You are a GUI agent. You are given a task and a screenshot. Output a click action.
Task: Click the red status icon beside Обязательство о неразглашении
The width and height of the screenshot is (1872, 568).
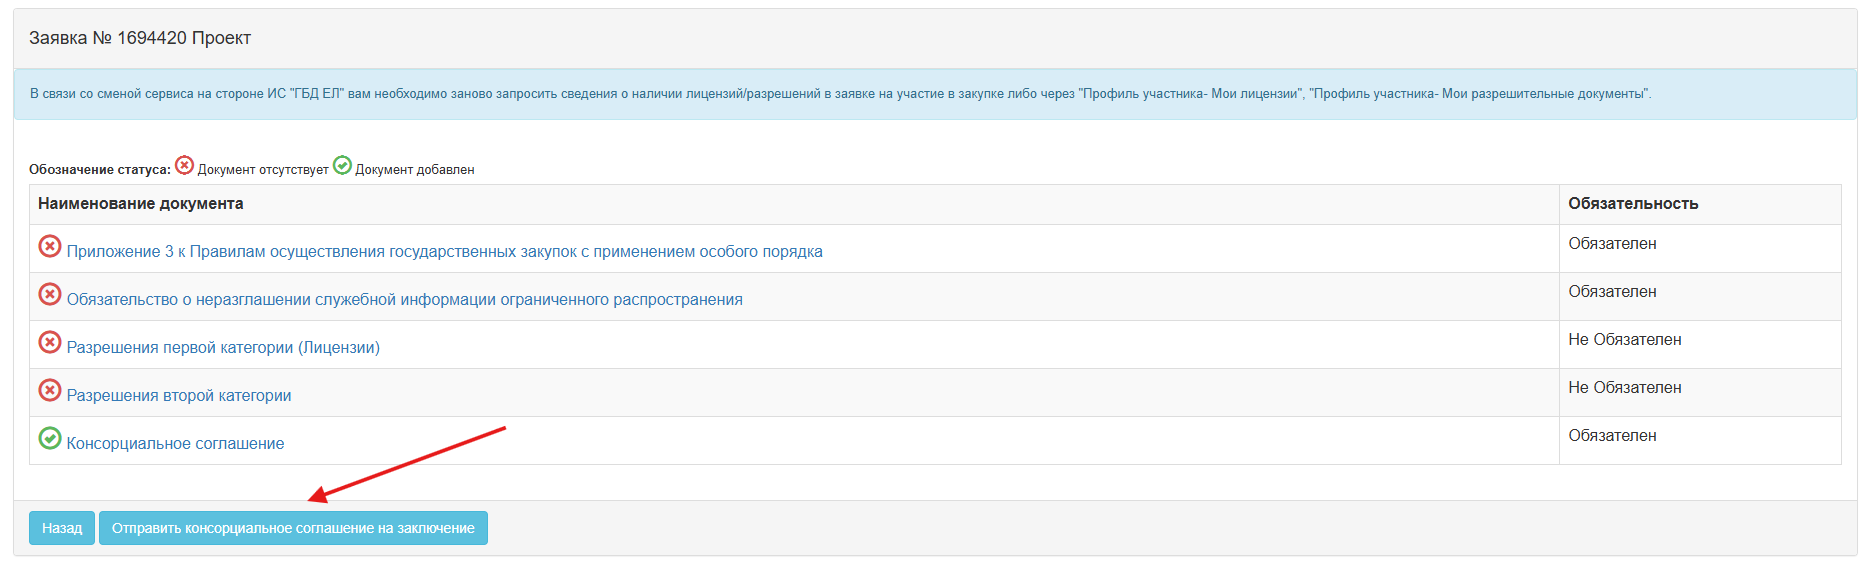click(50, 294)
